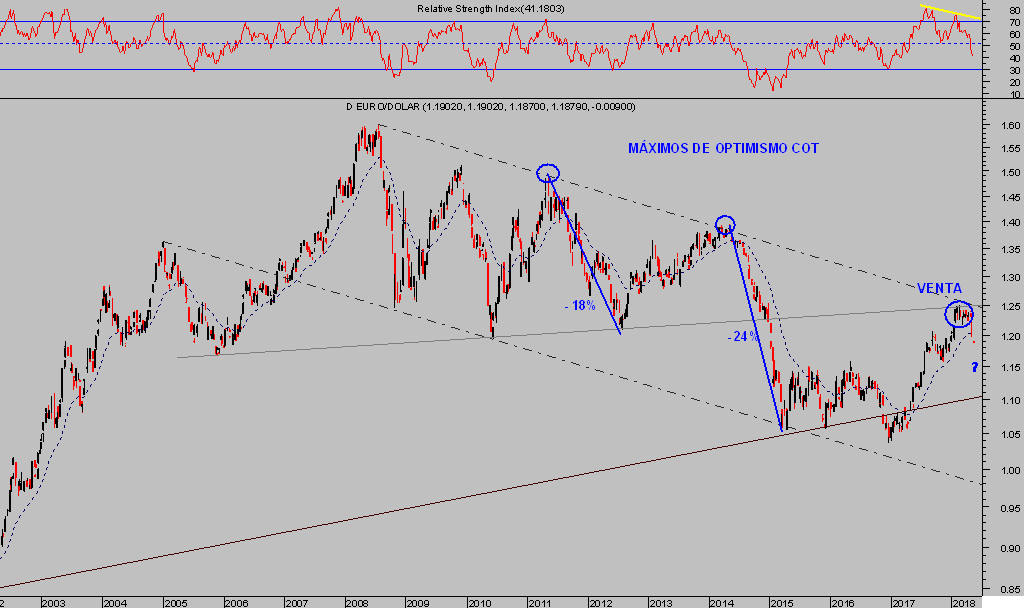Click the -24% decline label
The height and width of the screenshot is (608, 1024).
[742, 337]
